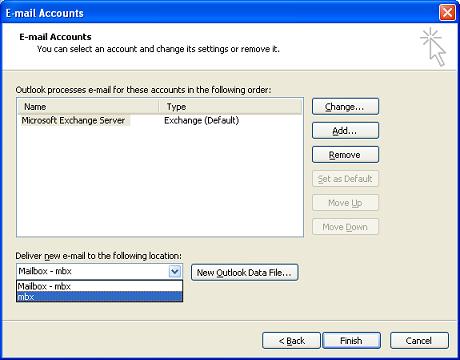This screenshot has width=460, height=360.
Task: Cancel the E-mail Accounts dialog
Action: 419,341
